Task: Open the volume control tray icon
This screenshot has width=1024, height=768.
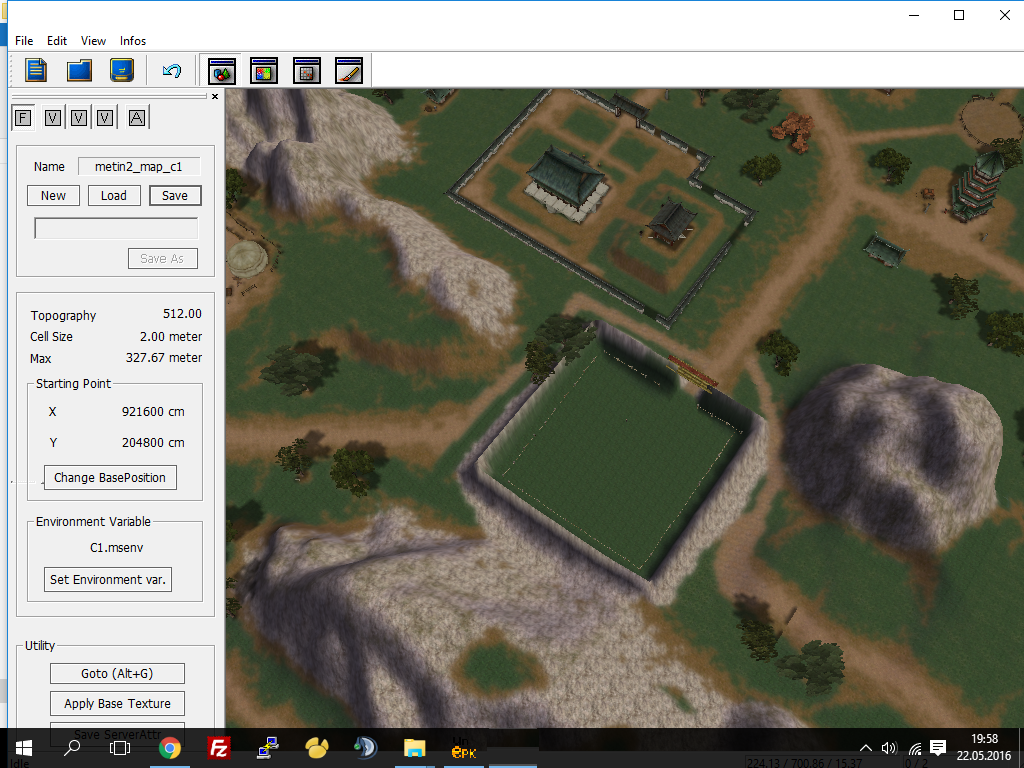Action: 889,748
